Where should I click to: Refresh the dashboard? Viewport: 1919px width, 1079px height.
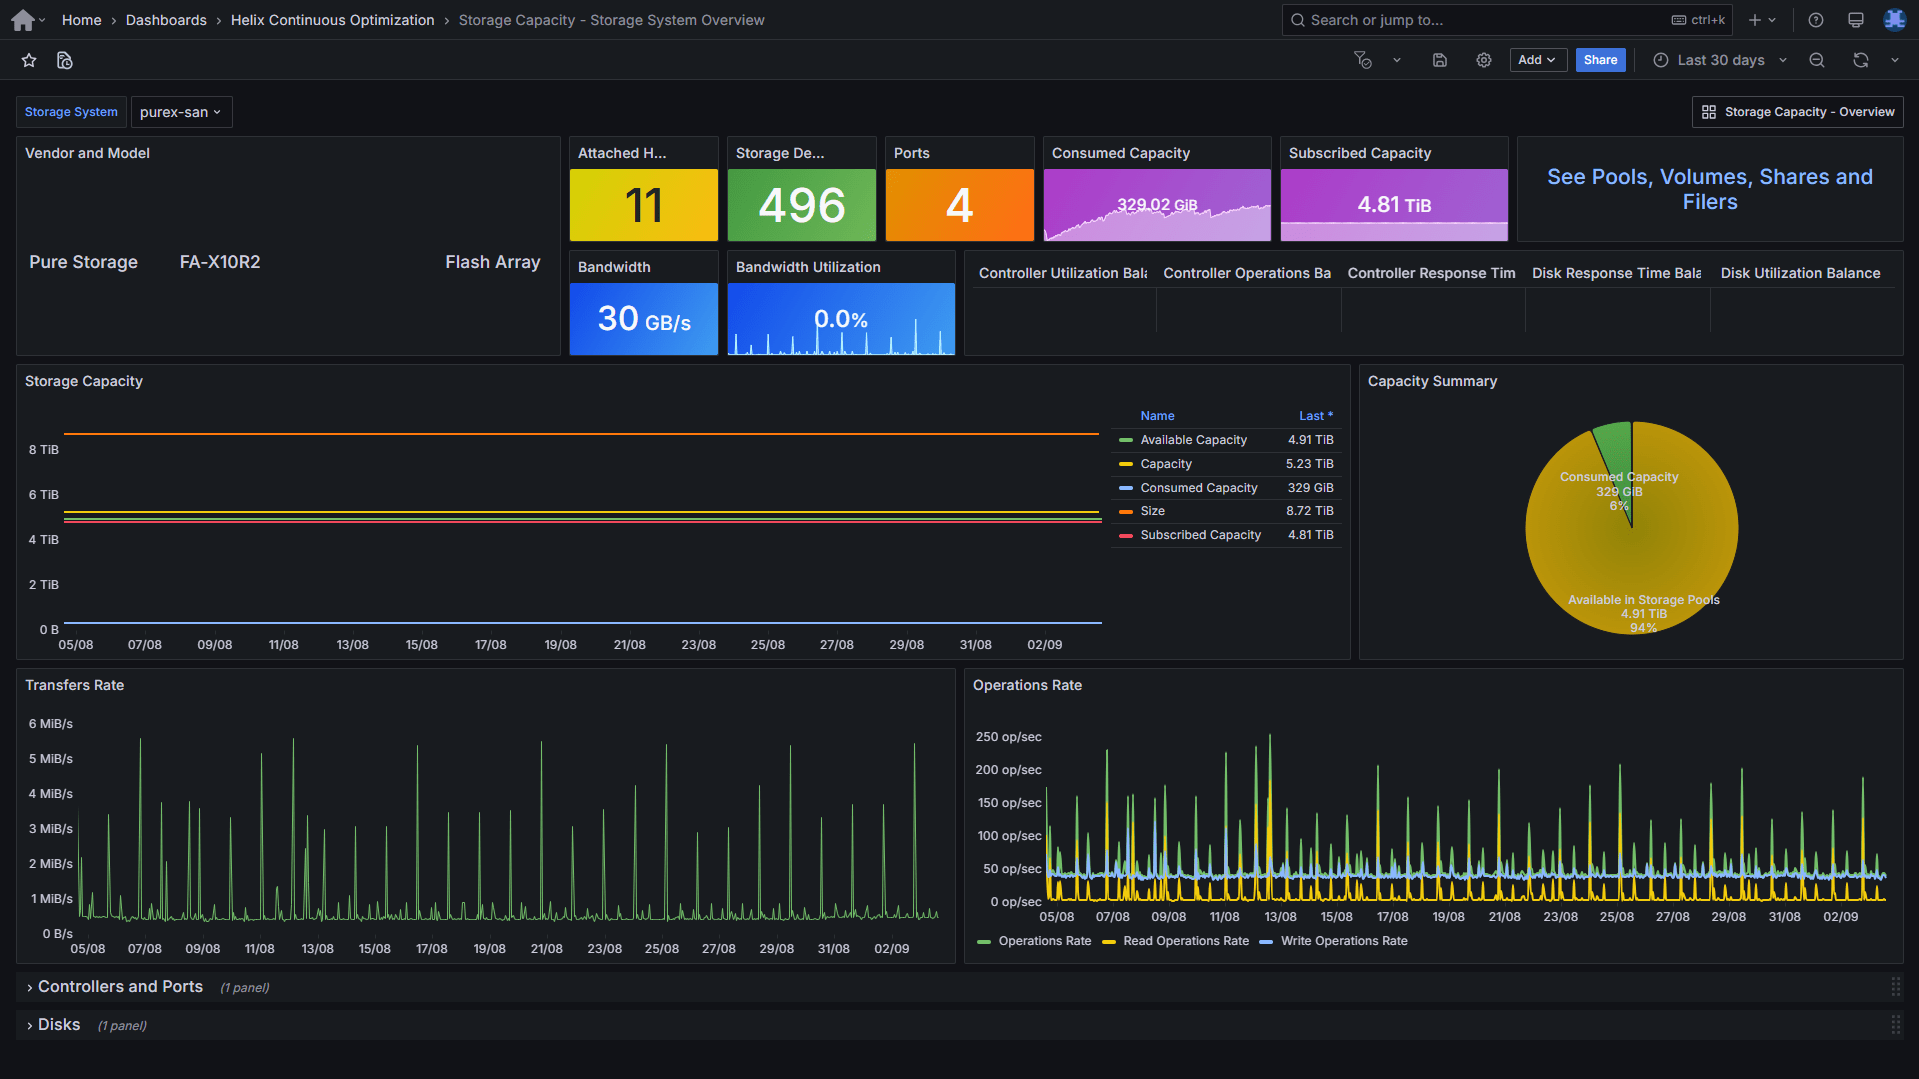[1860, 61]
